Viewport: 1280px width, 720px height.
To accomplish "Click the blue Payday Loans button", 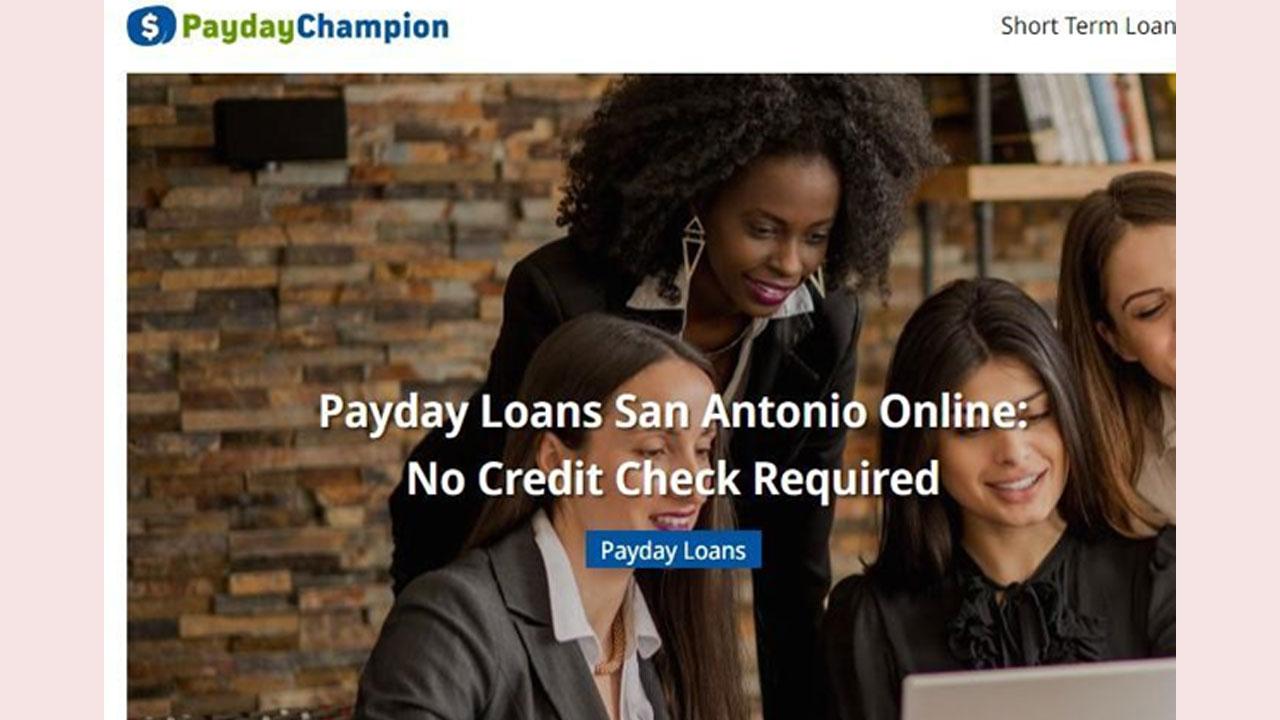I will (x=673, y=550).
